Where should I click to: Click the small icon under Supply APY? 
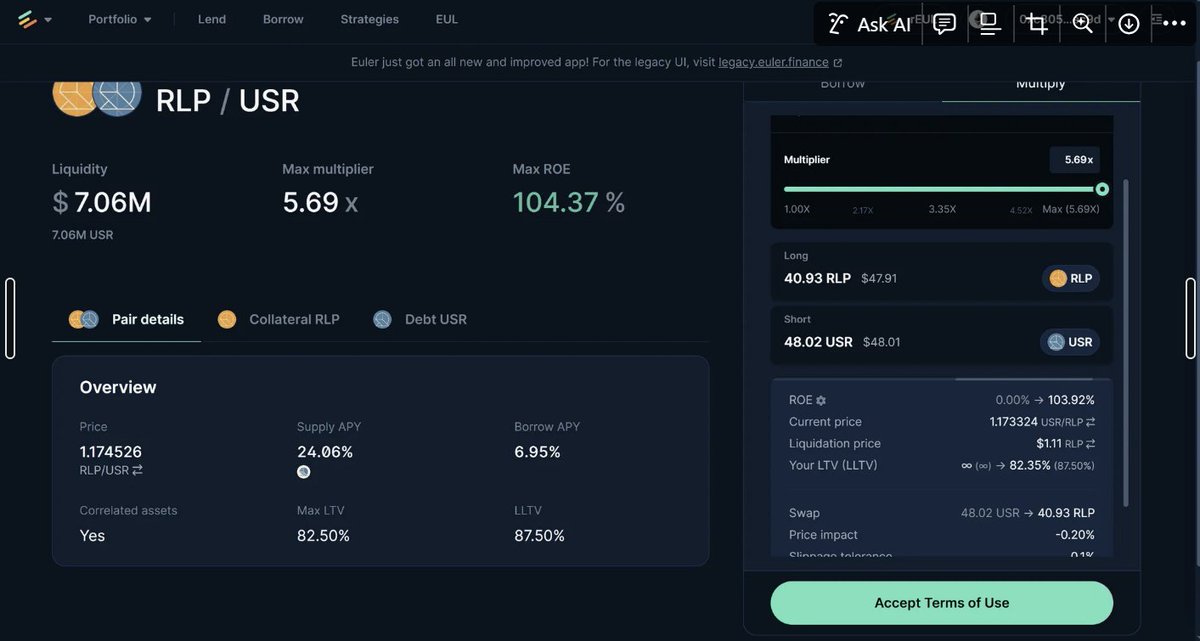click(304, 472)
